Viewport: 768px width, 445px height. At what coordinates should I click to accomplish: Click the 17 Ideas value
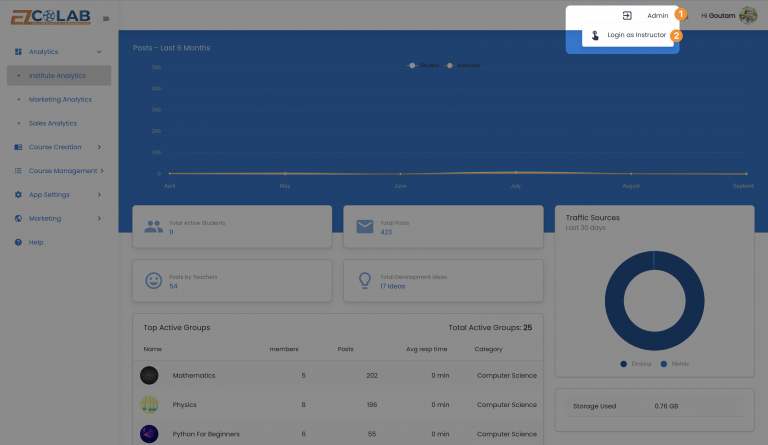tap(392, 286)
